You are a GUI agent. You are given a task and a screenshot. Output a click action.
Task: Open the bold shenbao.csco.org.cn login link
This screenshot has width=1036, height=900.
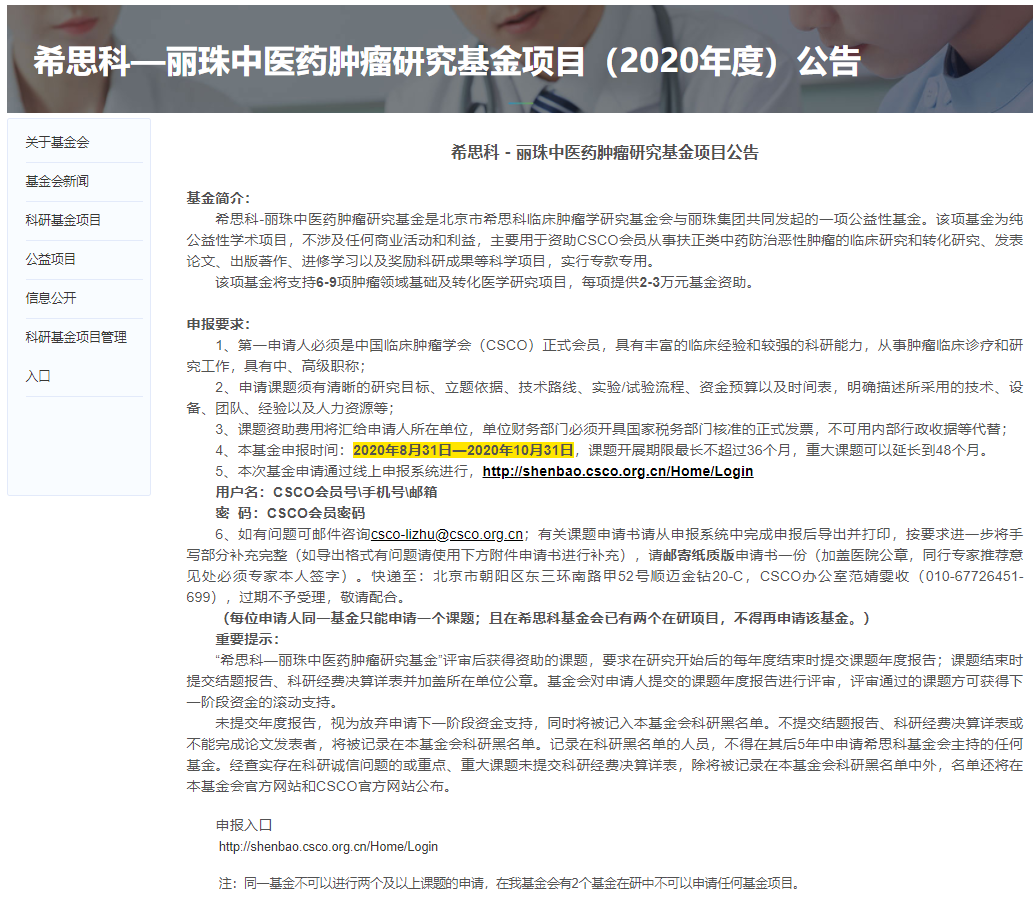point(618,471)
